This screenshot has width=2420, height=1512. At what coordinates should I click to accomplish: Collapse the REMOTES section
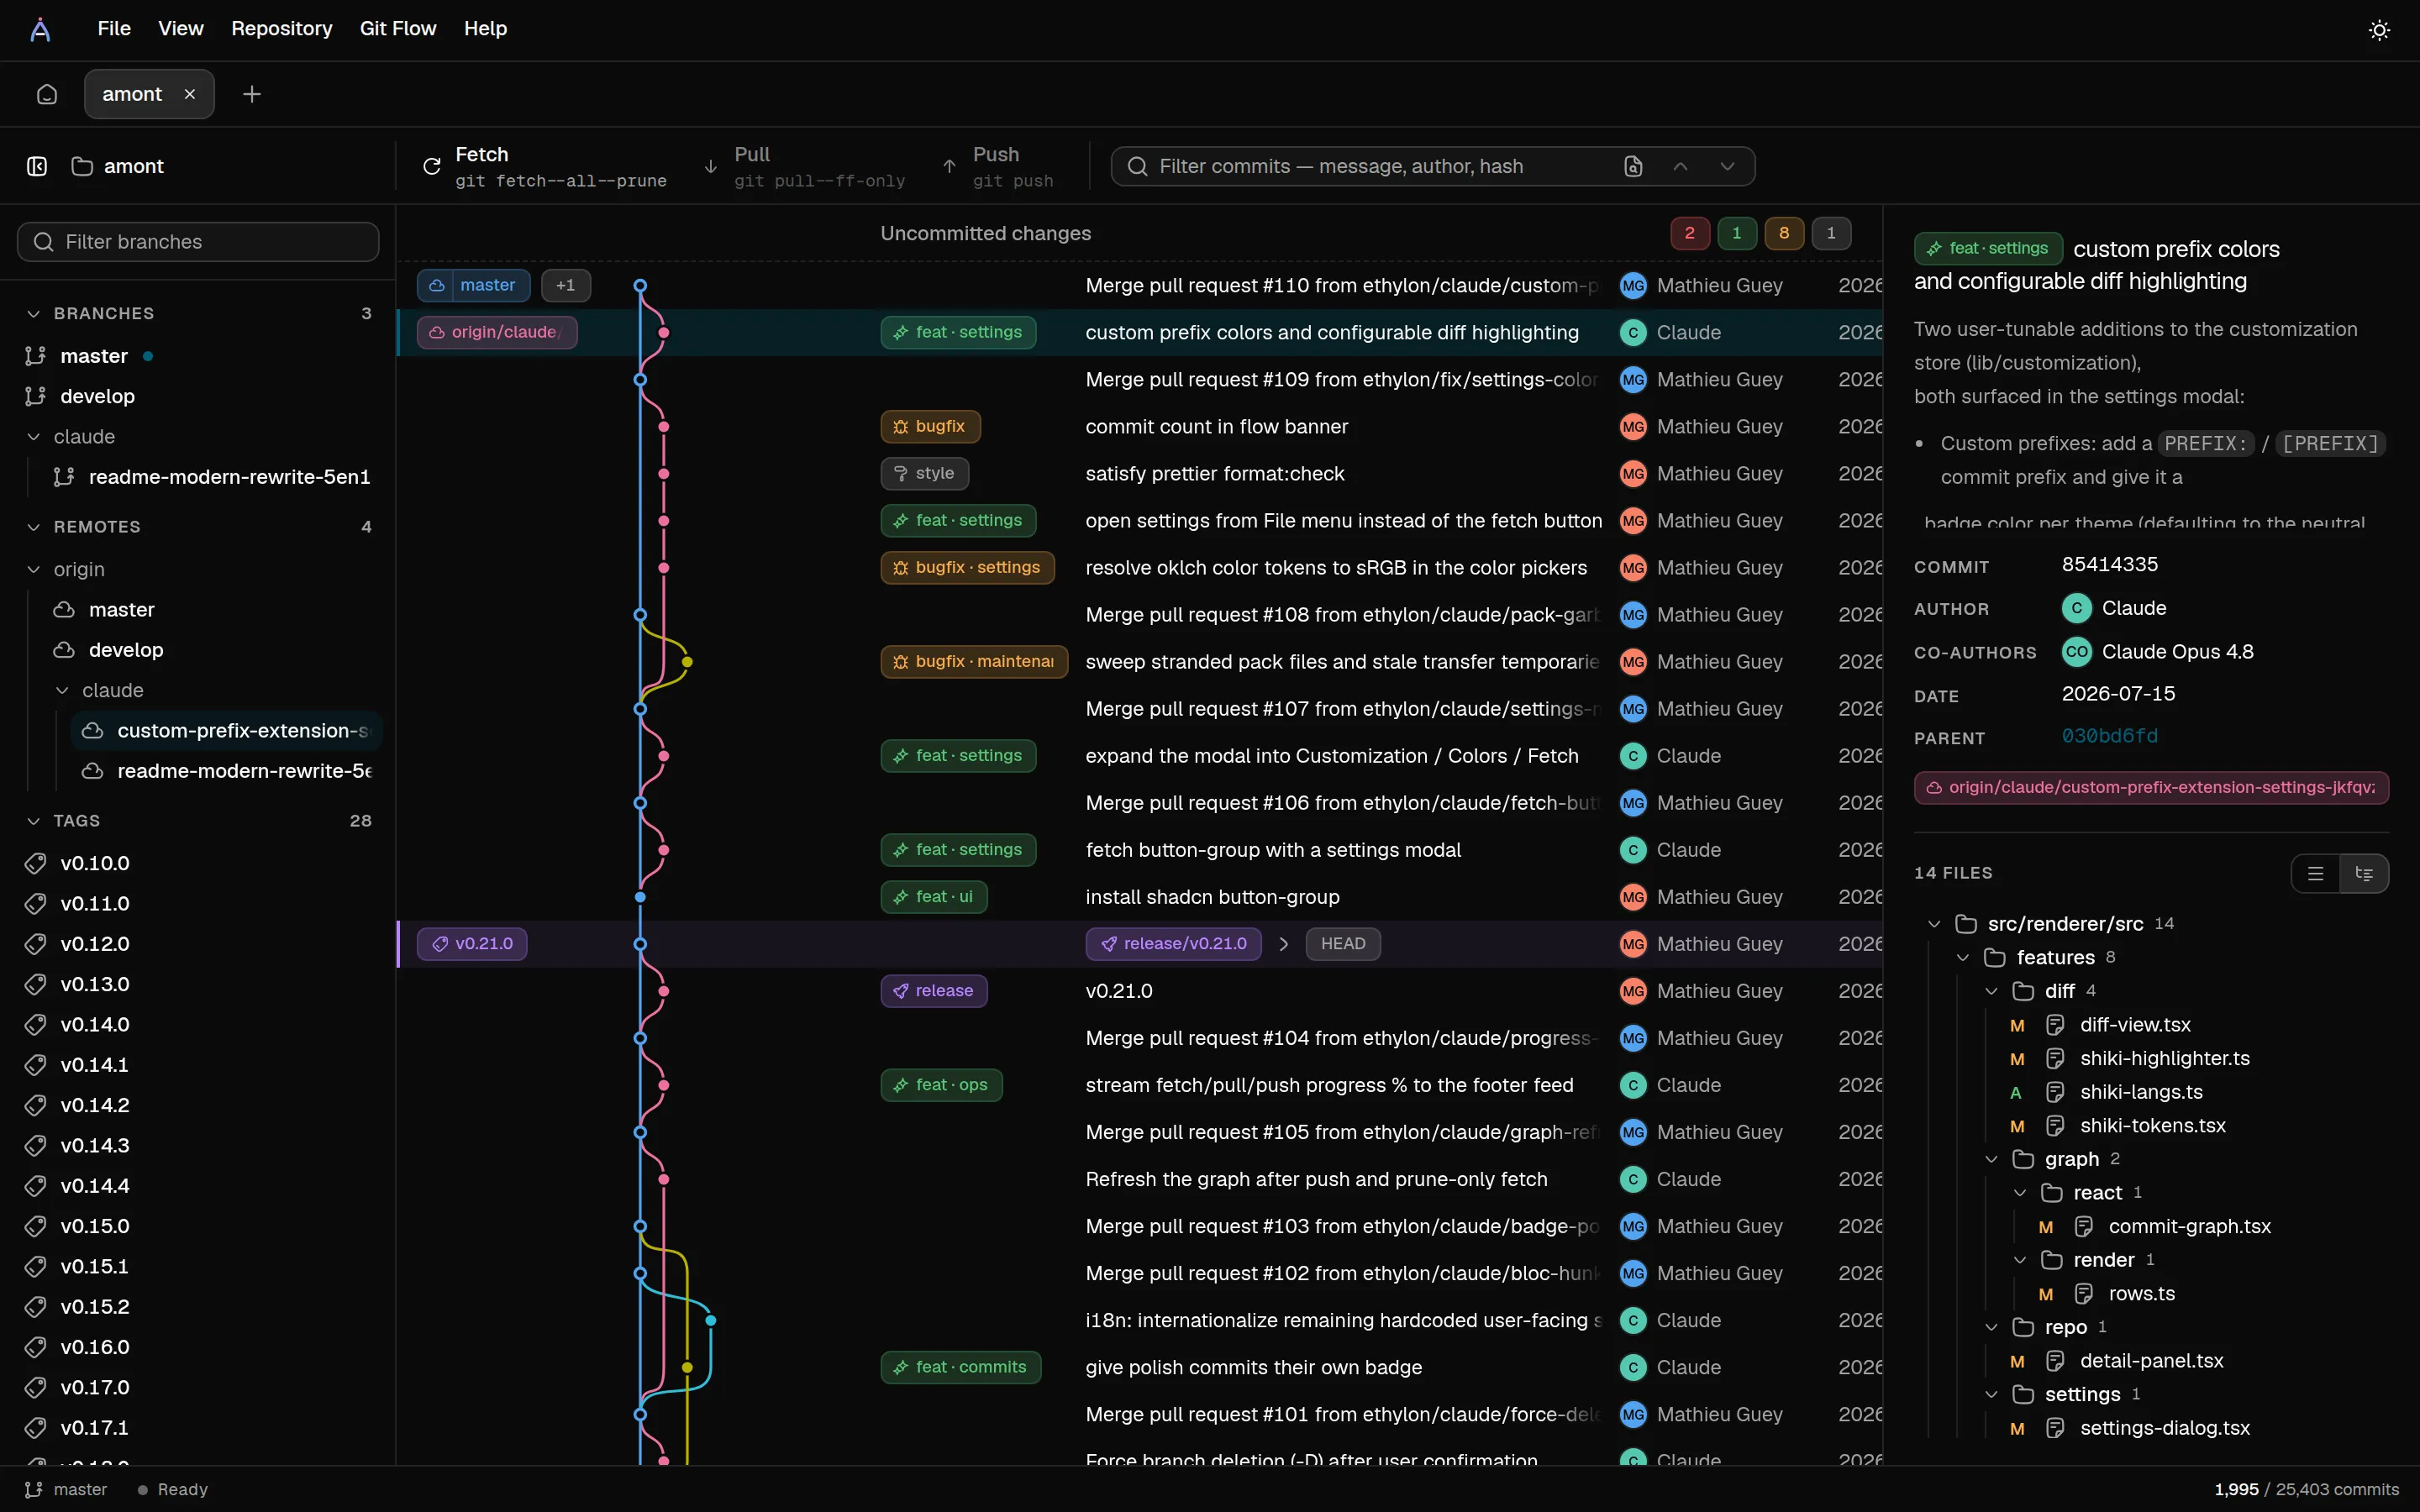point(34,527)
